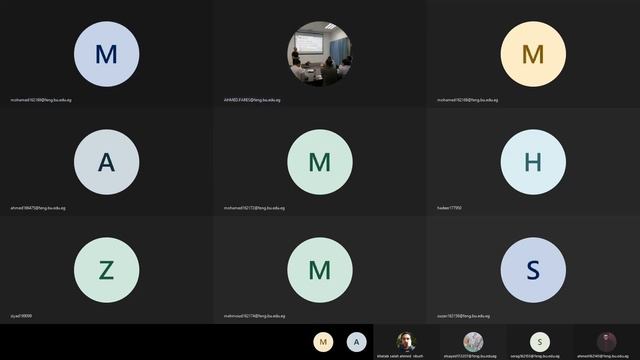Click name label beneath top-left M avatar
Viewport: 640px width, 360px height.
tap(41, 100)
